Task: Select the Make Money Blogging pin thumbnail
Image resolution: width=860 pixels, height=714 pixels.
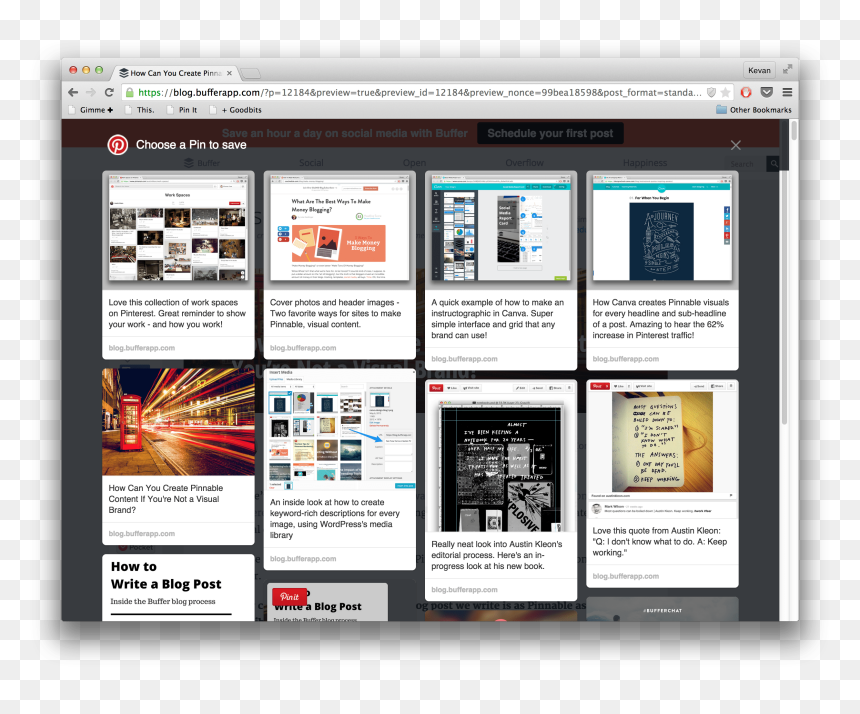Action: point(340,230)
